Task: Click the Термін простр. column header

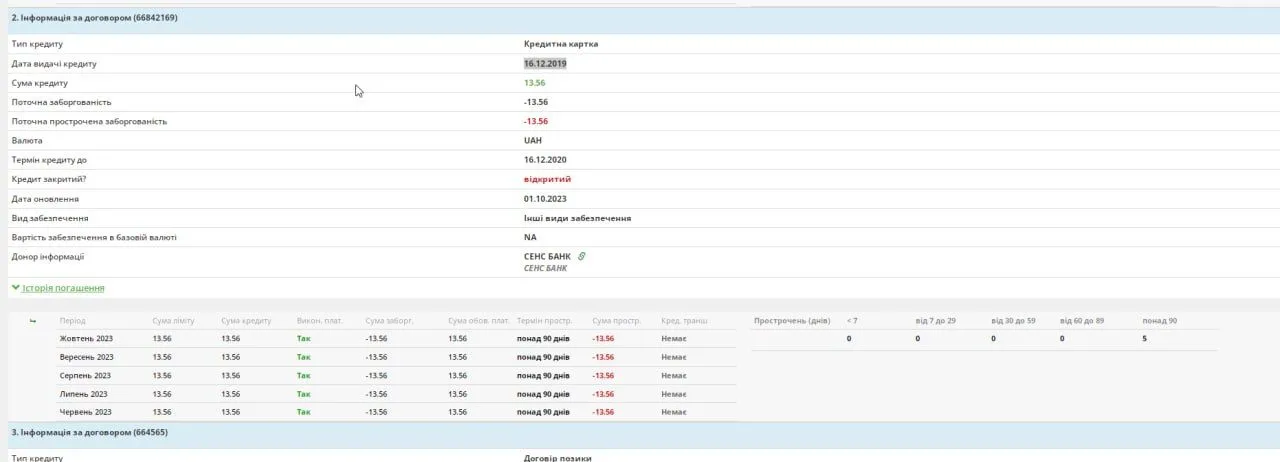Action: click(x=545, y=321)
